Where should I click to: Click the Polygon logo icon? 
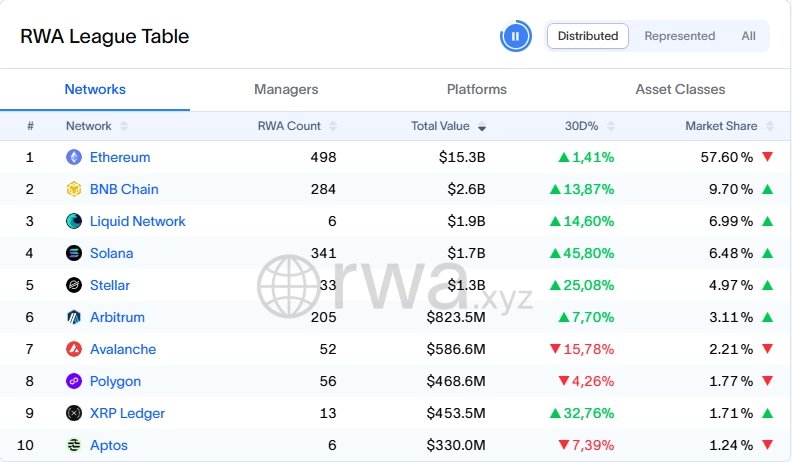pyautogui.click(x=73, y=381)
